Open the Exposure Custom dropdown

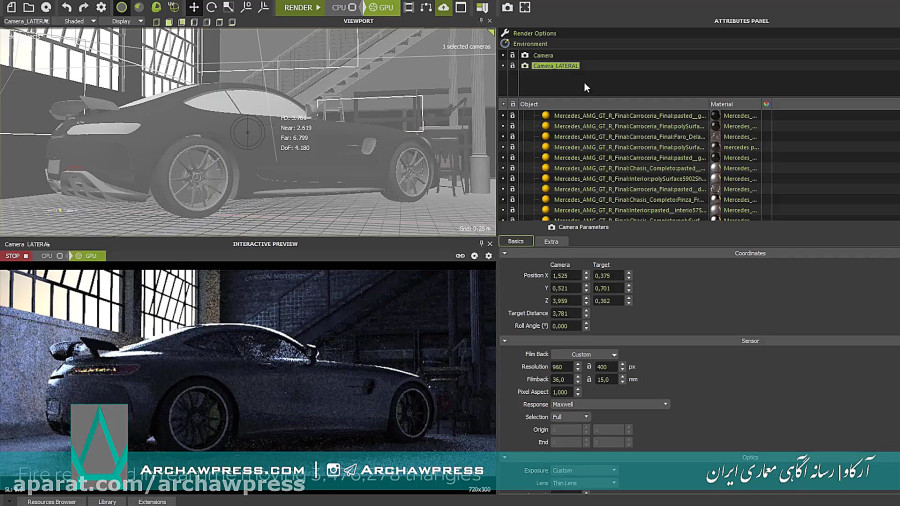click(584, 470)
